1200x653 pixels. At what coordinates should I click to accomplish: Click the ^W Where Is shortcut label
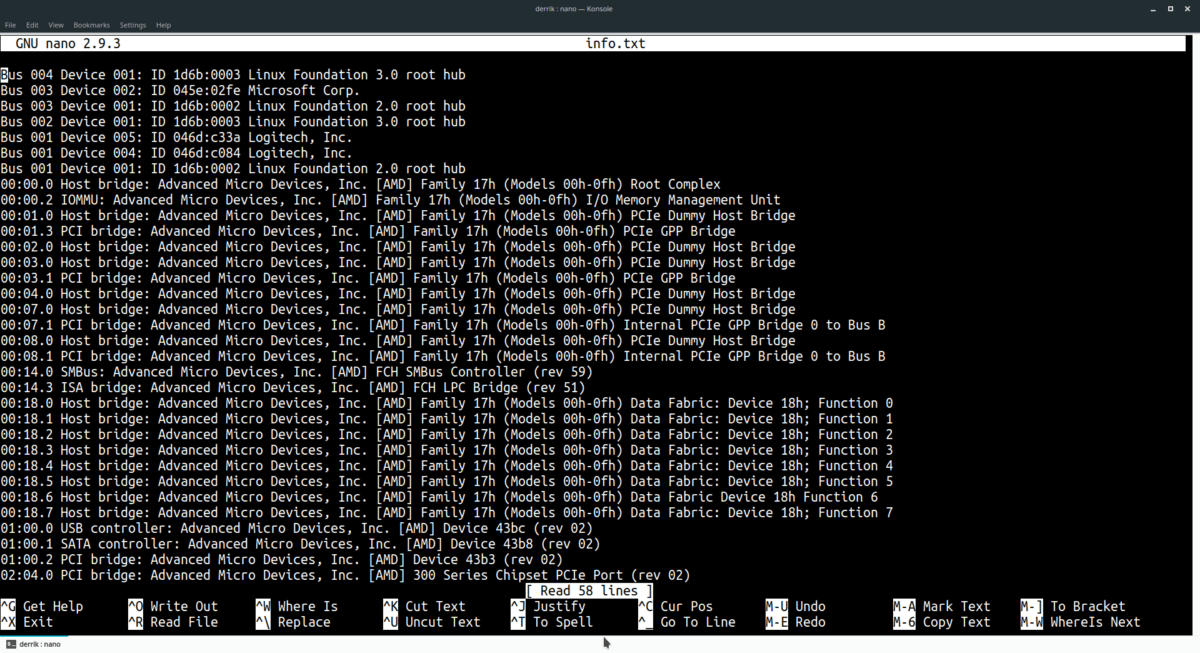(297, 606)
